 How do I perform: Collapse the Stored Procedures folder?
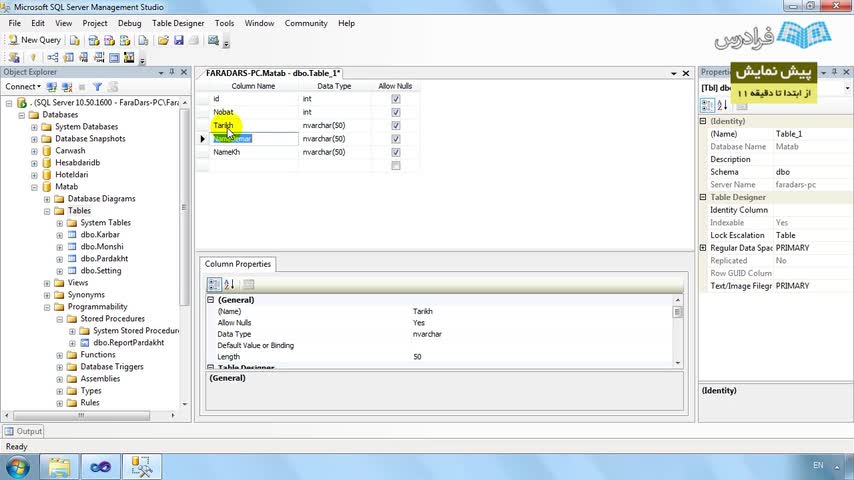tap(59, 319)
